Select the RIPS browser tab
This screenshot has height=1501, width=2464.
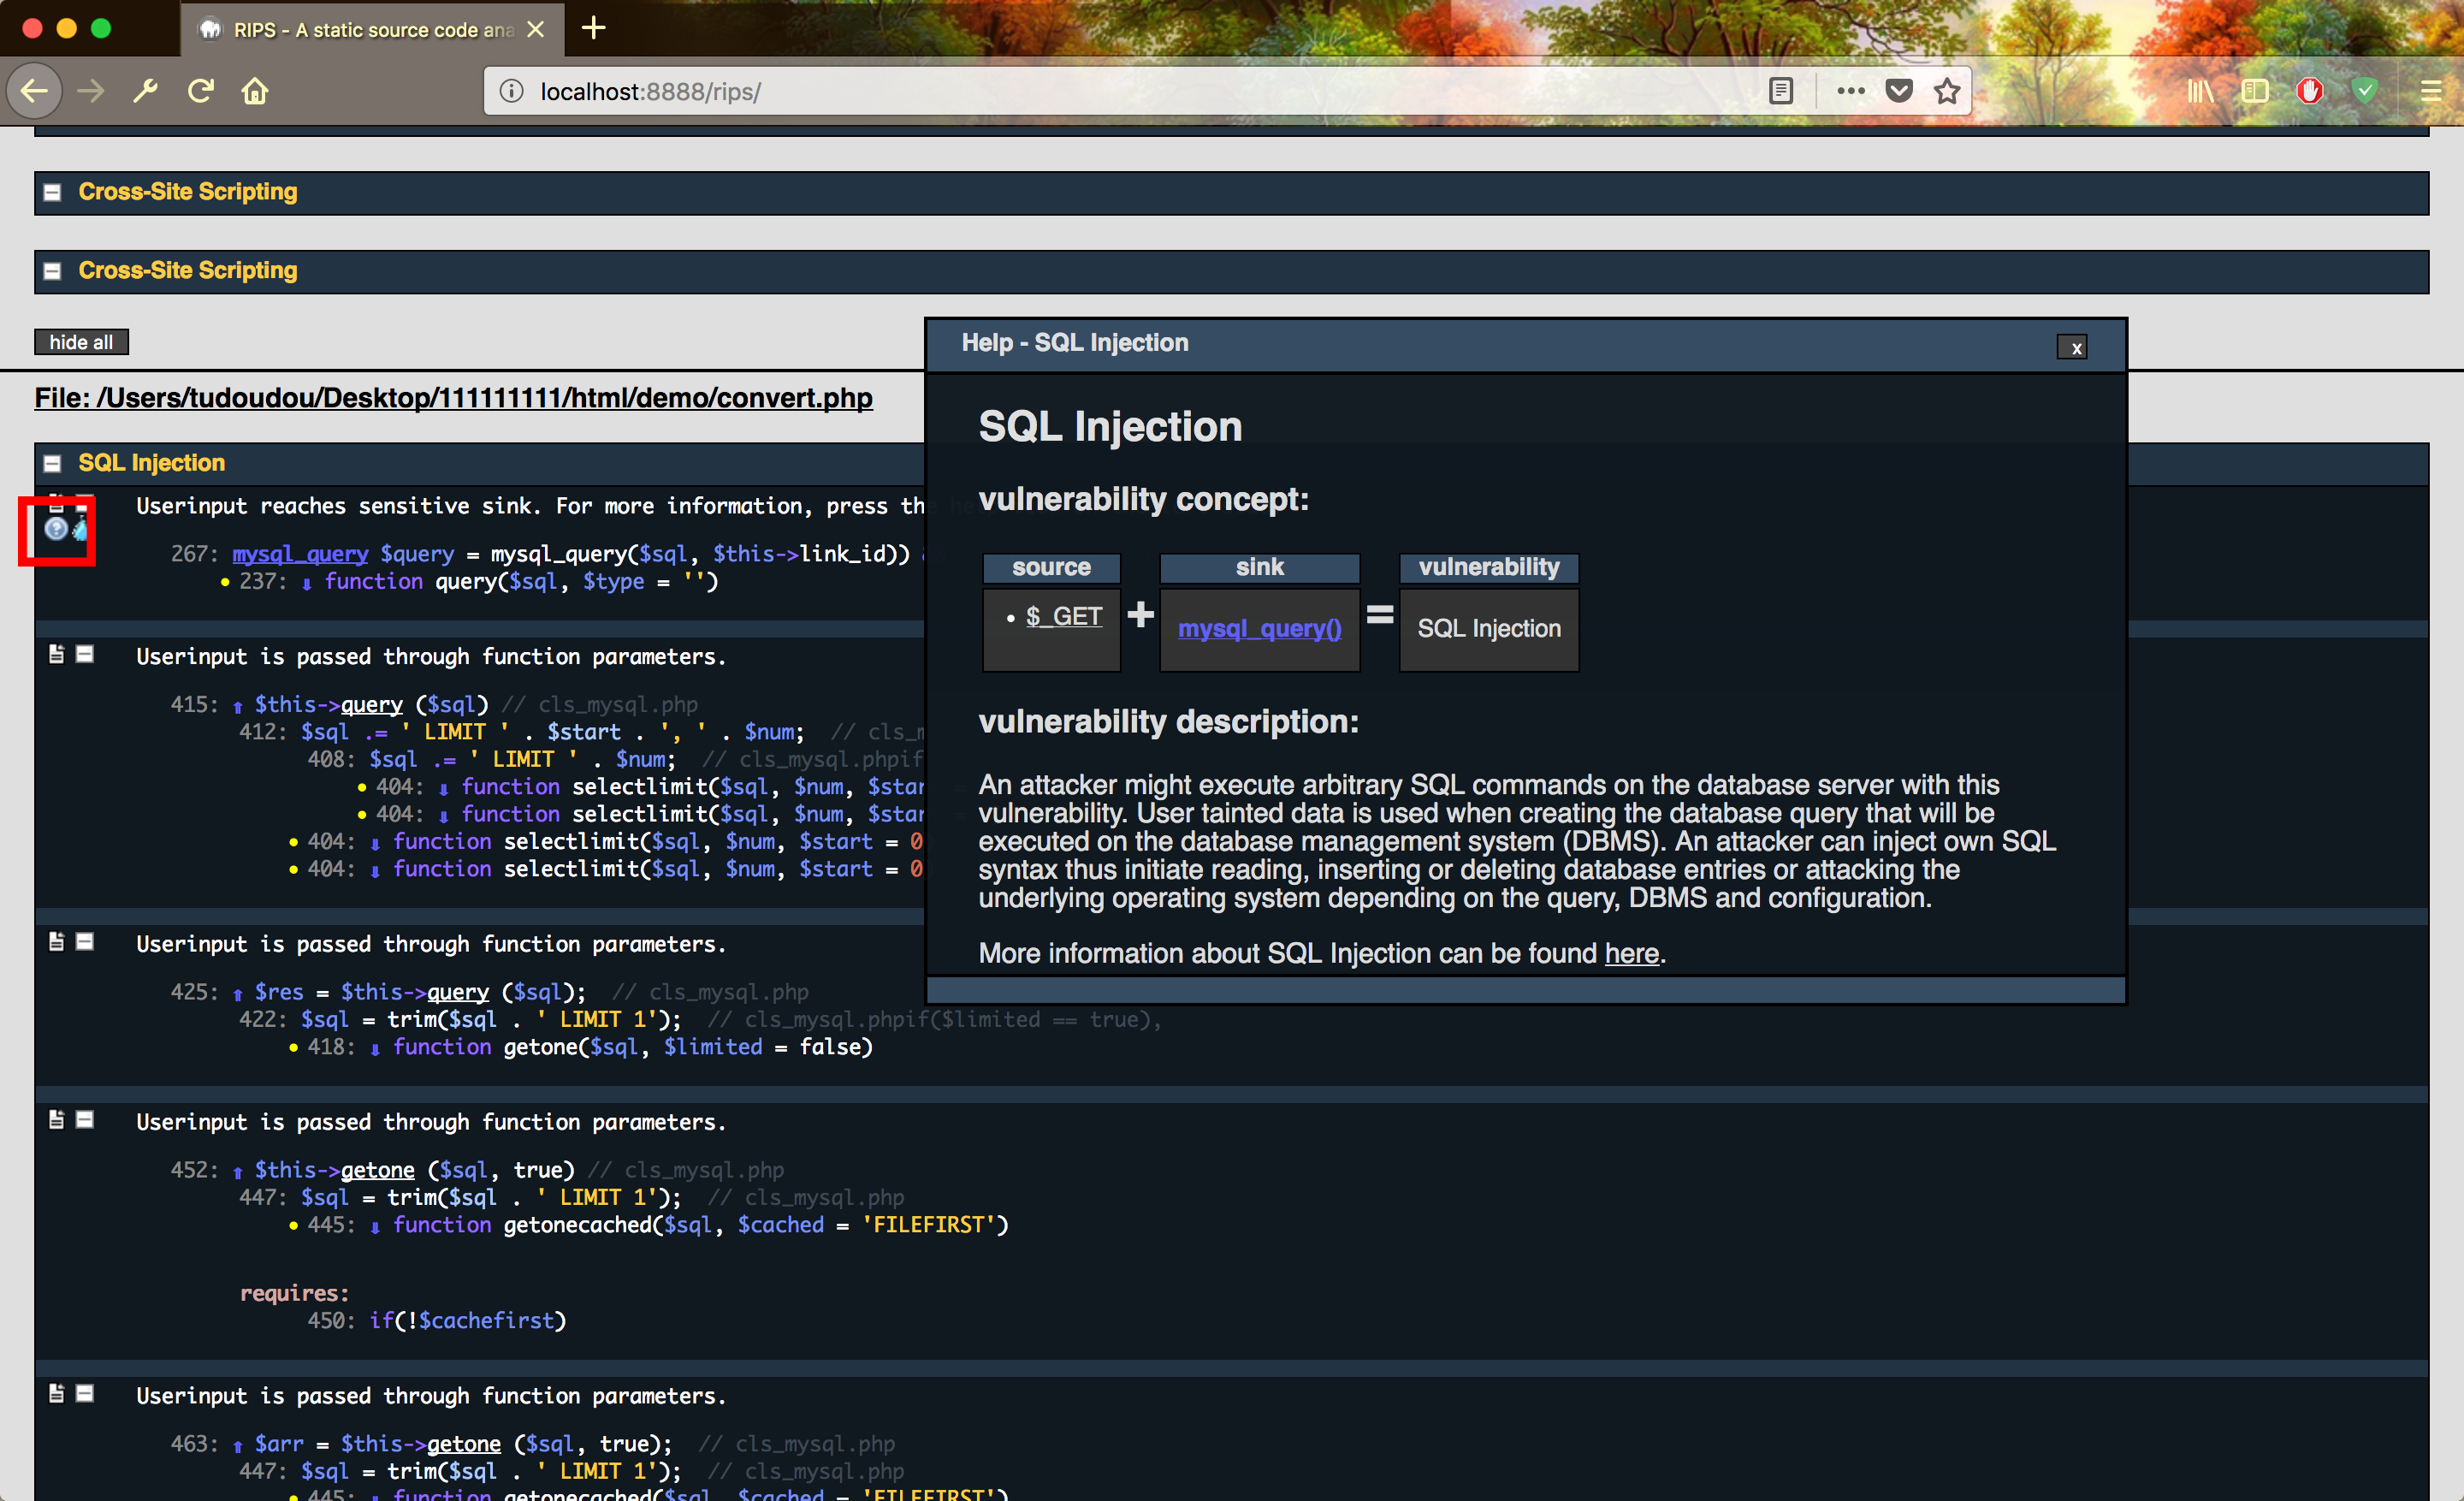[370, 29]
